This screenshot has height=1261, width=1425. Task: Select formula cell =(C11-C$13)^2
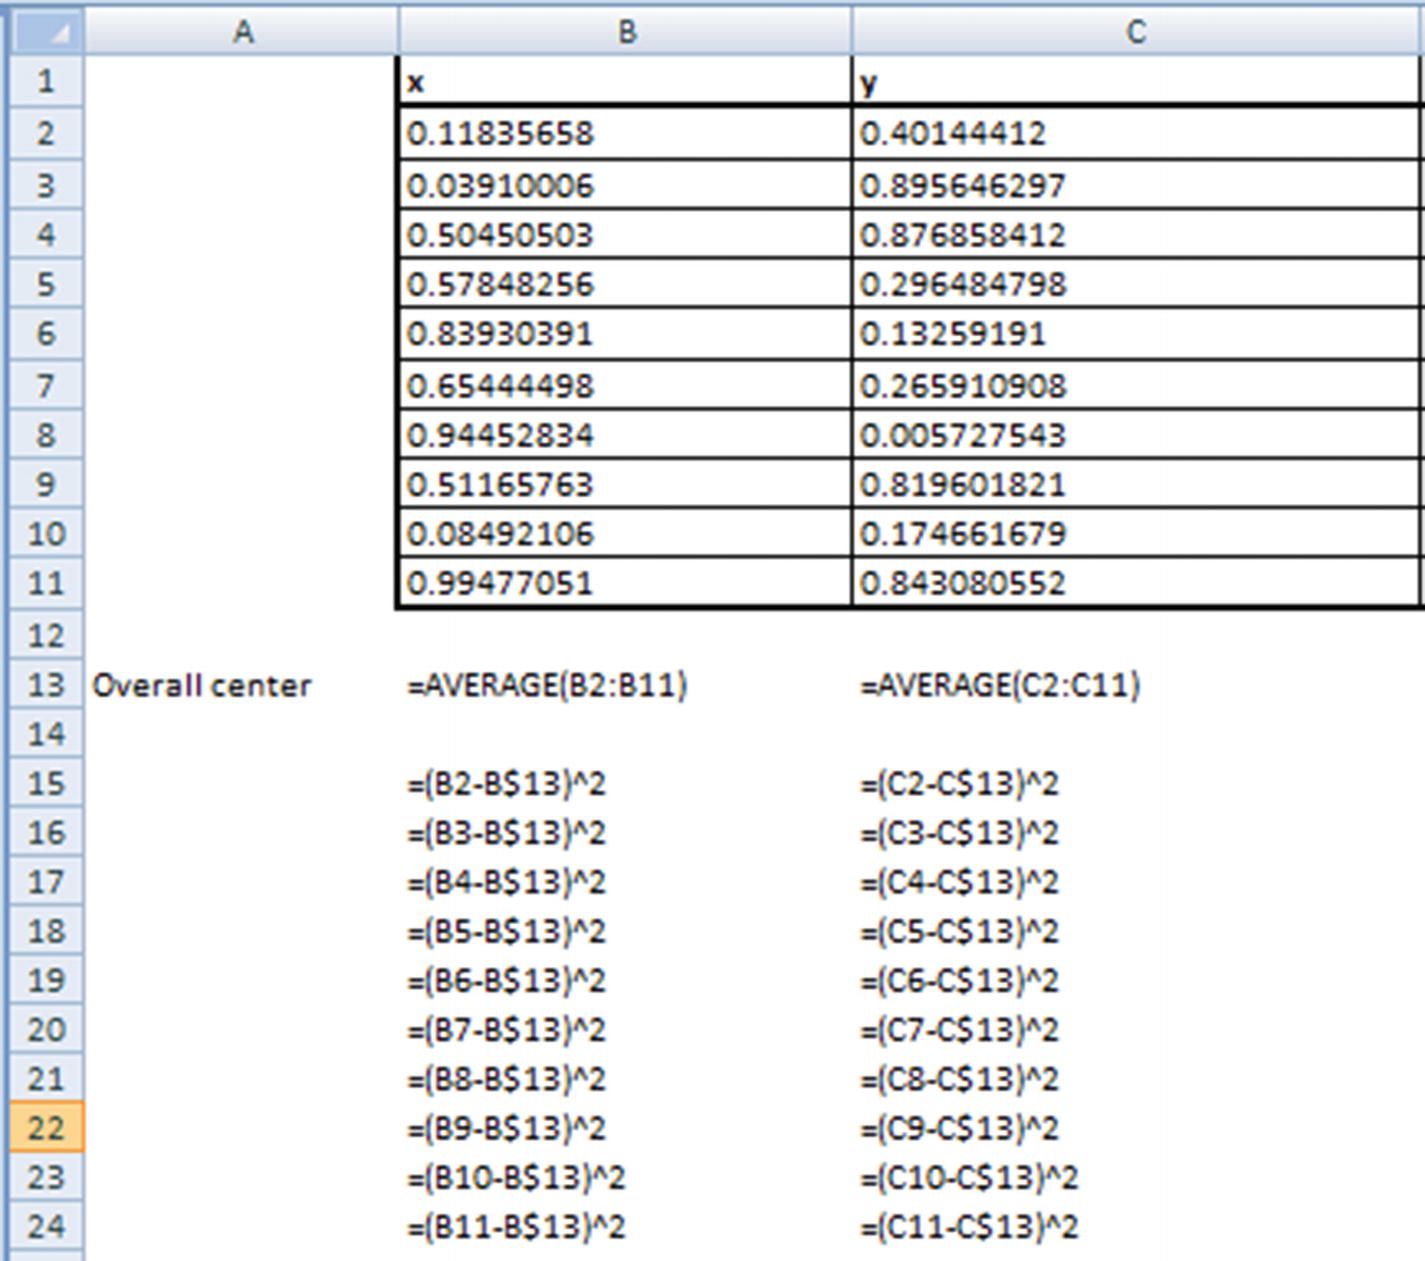pos(1137,1226)
